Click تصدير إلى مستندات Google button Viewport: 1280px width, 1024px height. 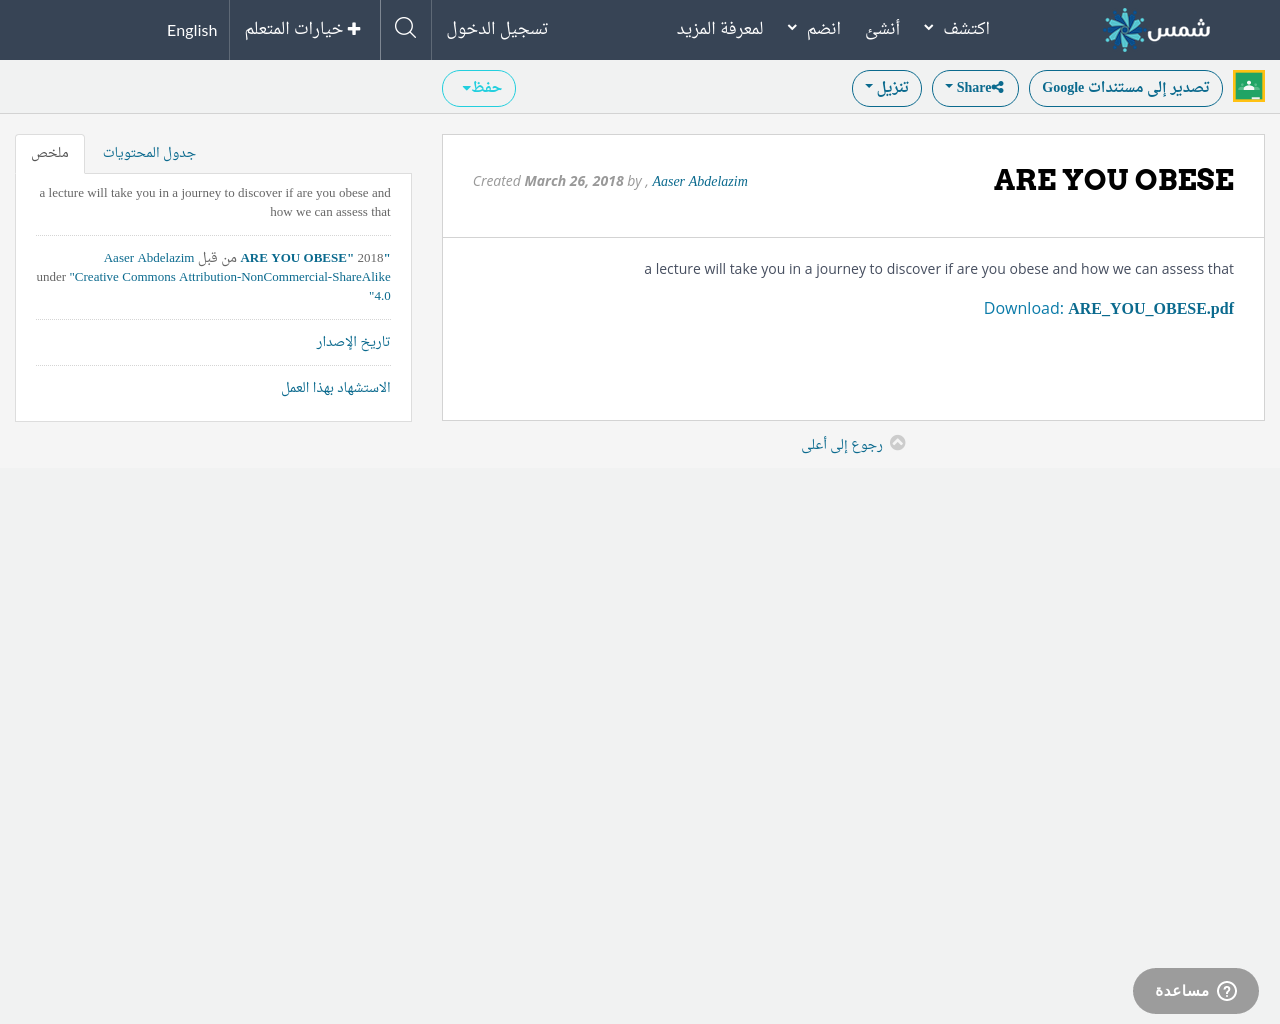[1125, 88]
